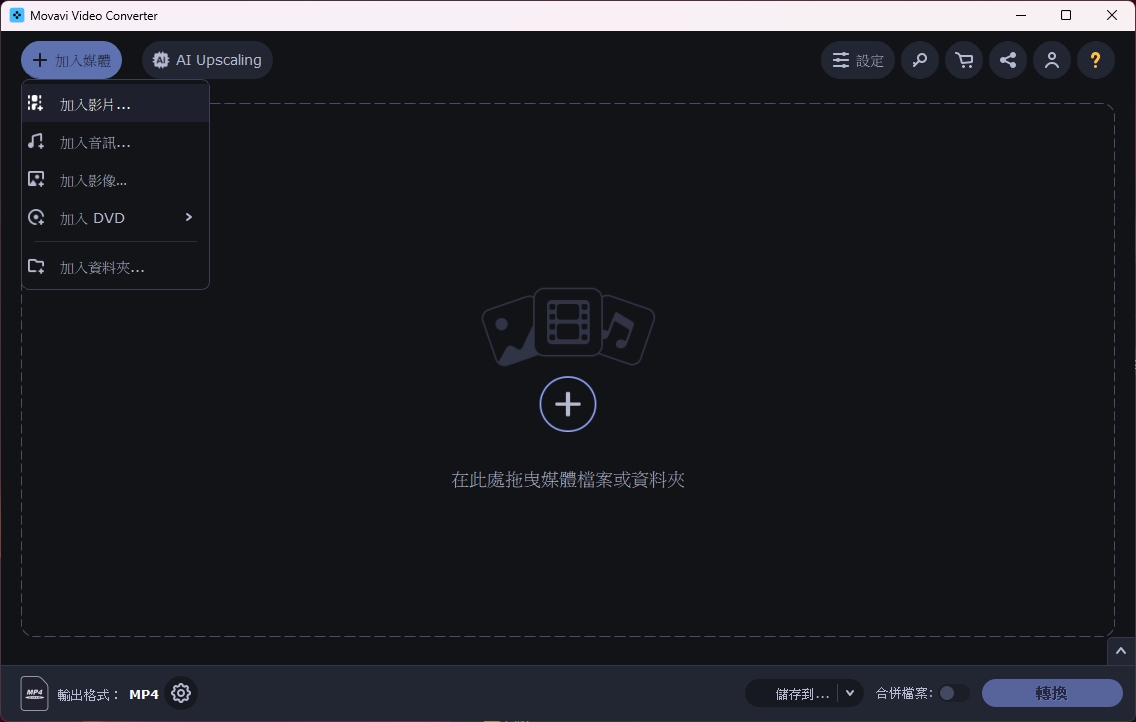
Task: Click the share icon in top toolbar
Action: pos(1008,60)
